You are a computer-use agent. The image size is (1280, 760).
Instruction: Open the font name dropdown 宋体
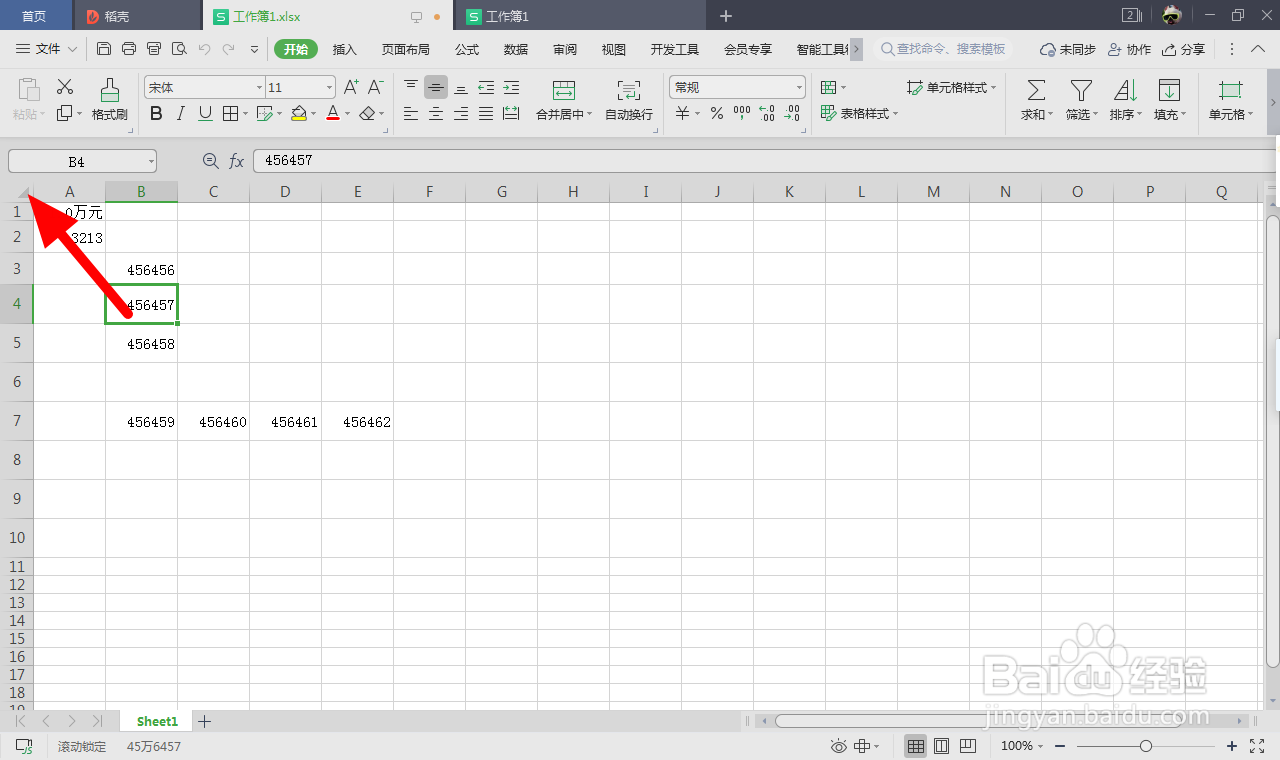point(259,88)
